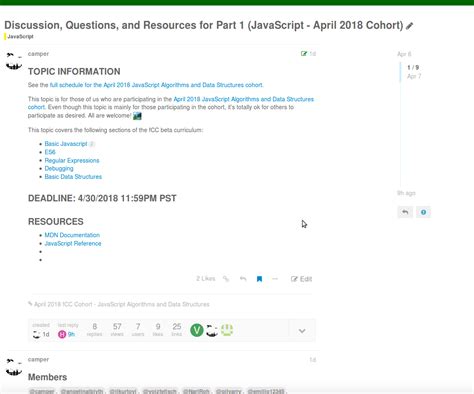Viewport: 474px width, 394px height.
Task: Click the reply arrow icon under first post
Action: click(x=243, y=279)
